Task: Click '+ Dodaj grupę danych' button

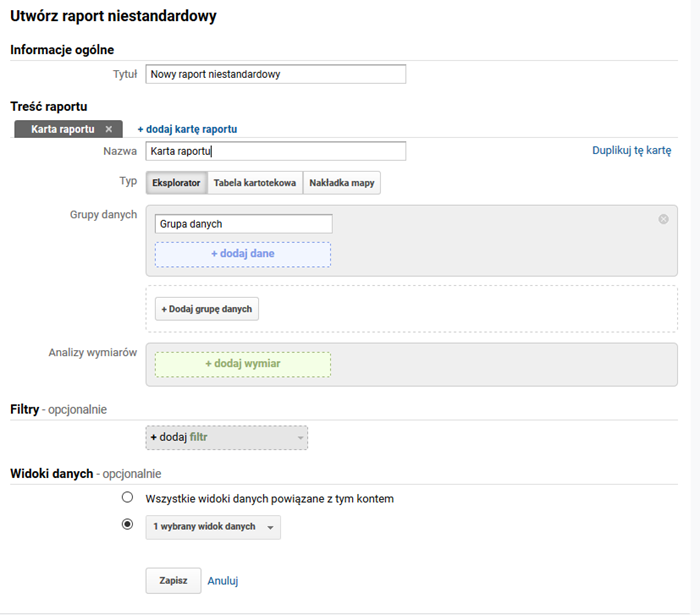Action: pos(207,309)
